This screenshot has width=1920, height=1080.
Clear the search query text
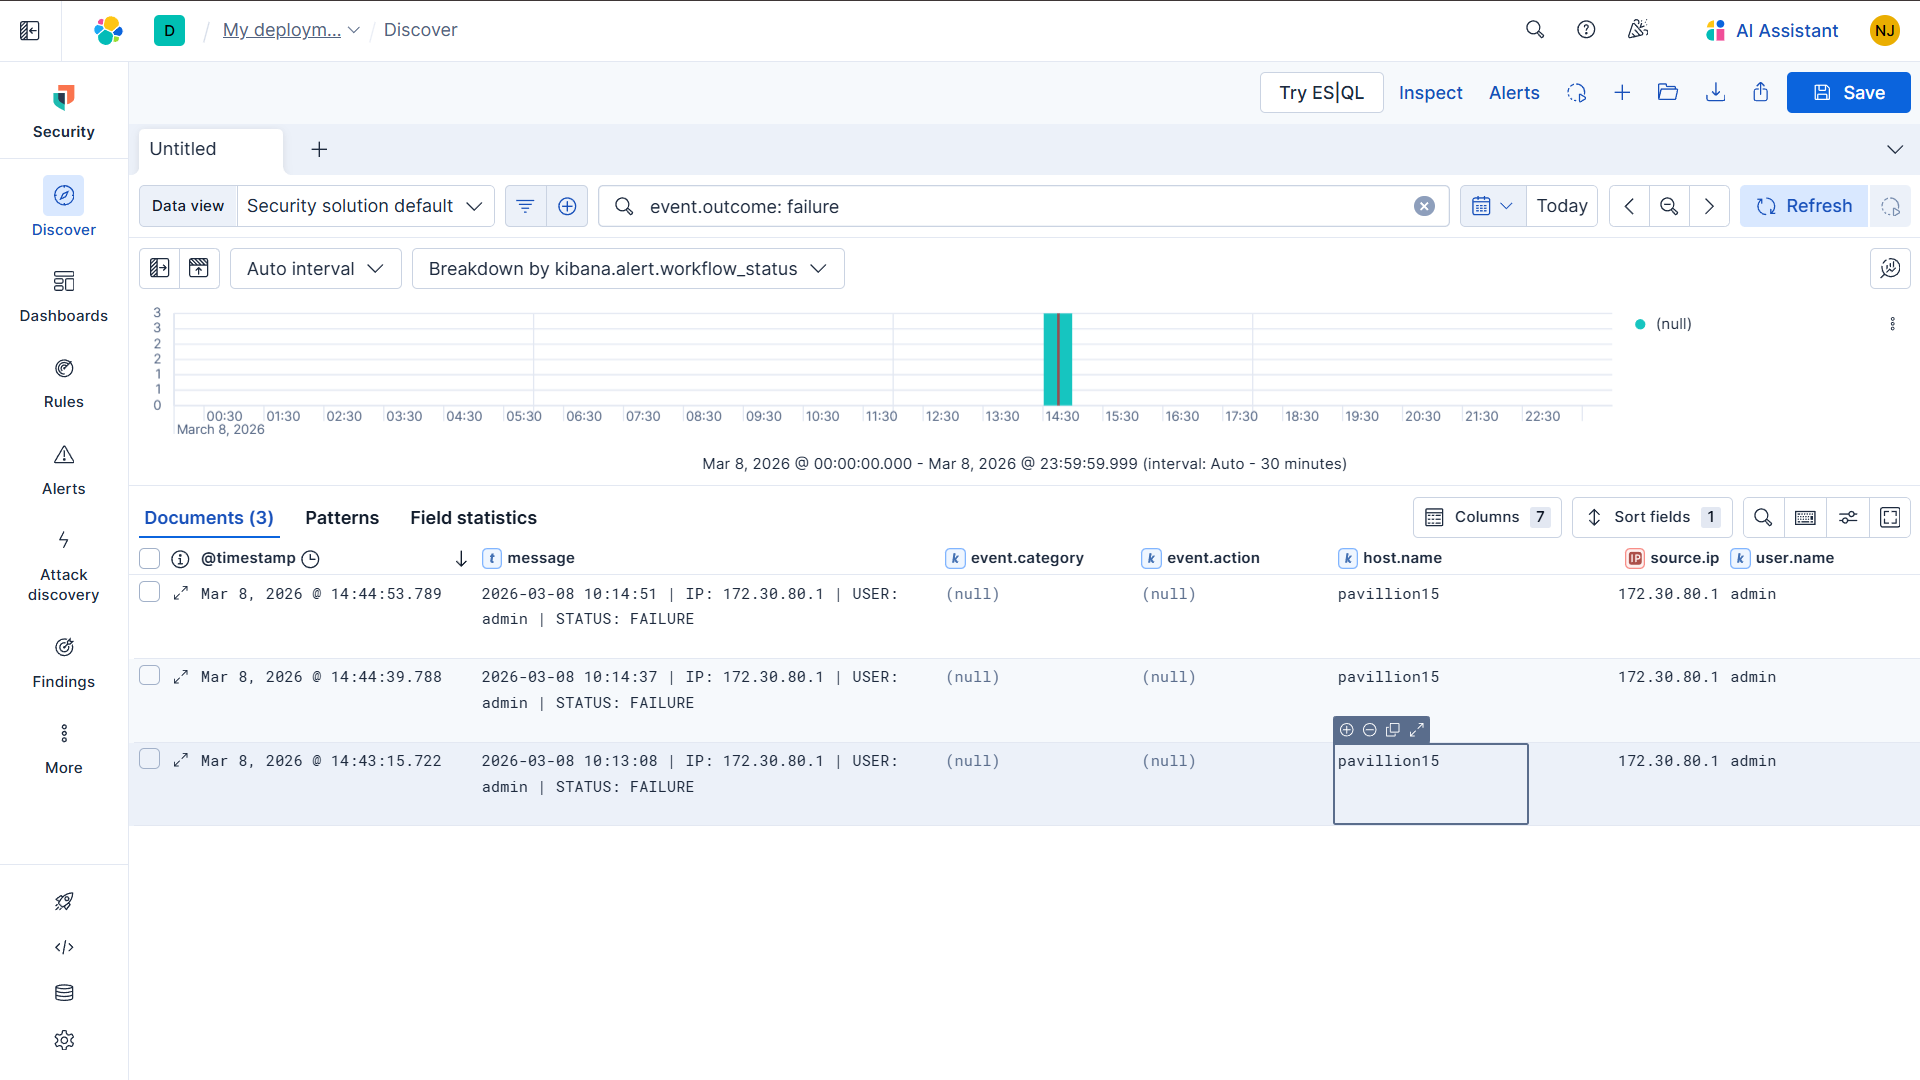tap(1424, 206)
